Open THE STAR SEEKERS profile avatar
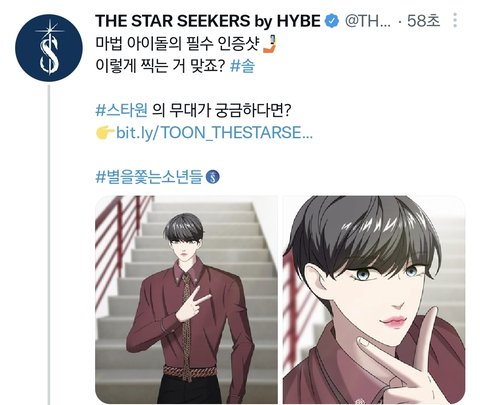This screenshot has height=405, width=480. point(48,48)
